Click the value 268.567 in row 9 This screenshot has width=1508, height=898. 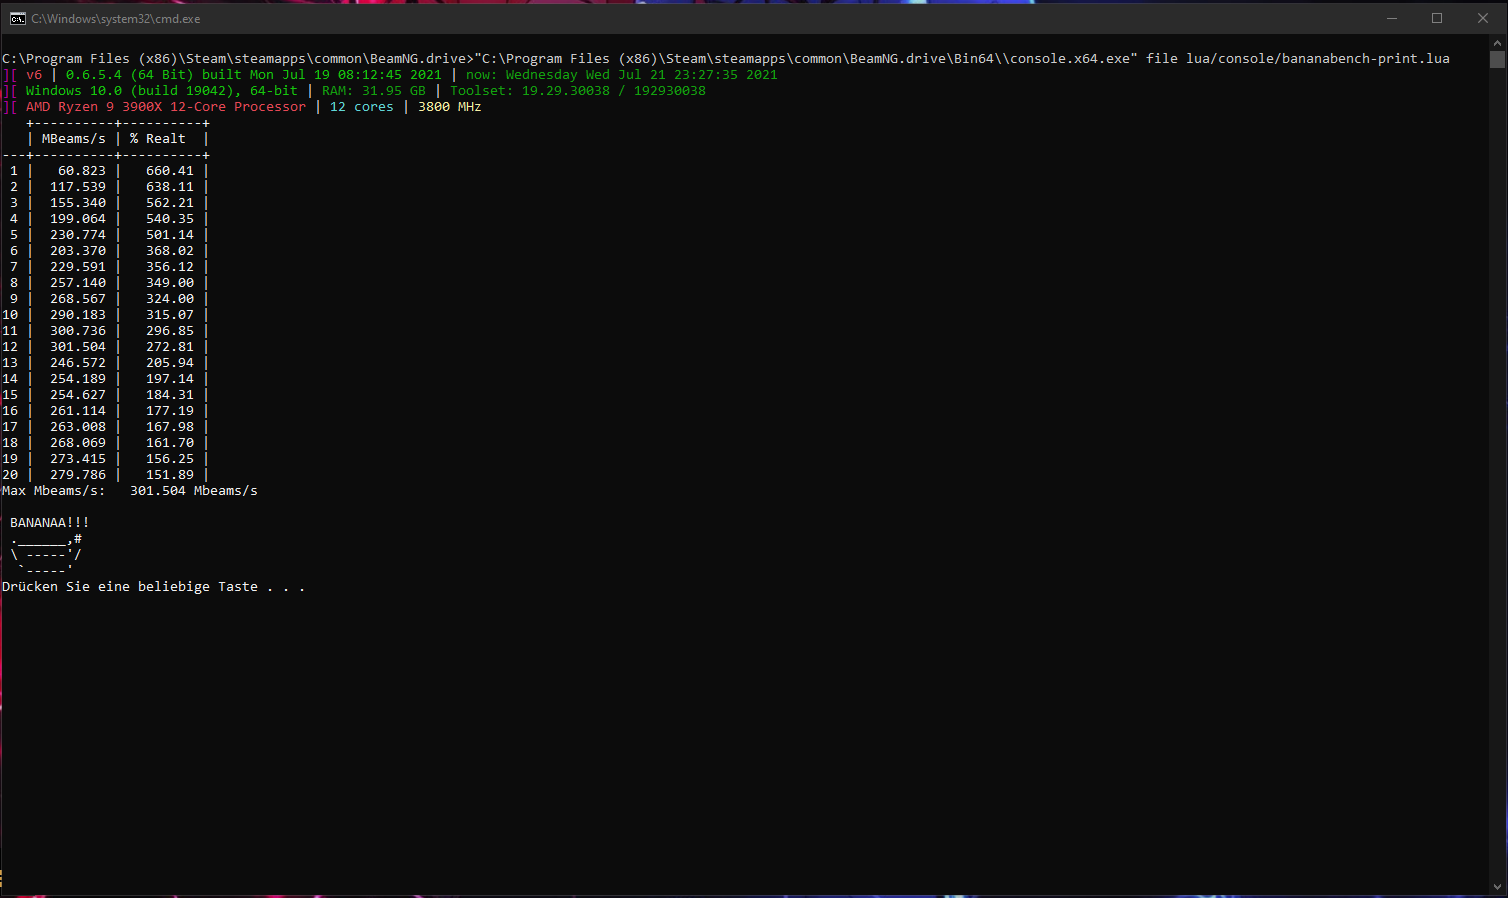78,299
